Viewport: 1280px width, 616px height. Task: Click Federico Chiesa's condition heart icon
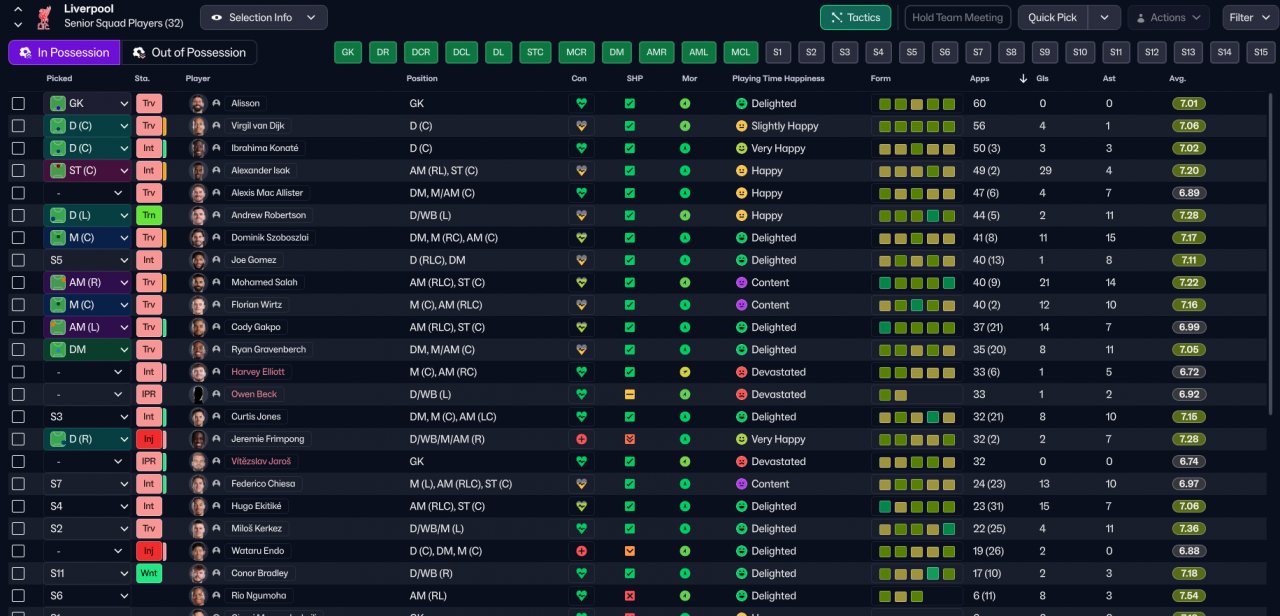(x=580, y=484)
